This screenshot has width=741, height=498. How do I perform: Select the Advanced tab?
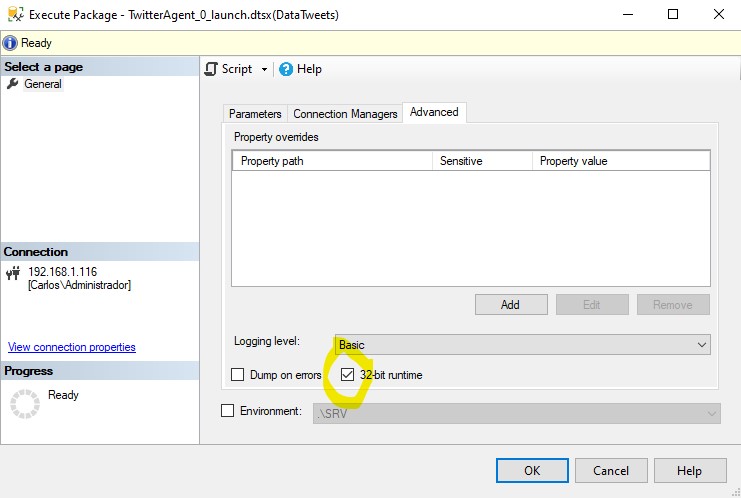[x=434, y=112]
